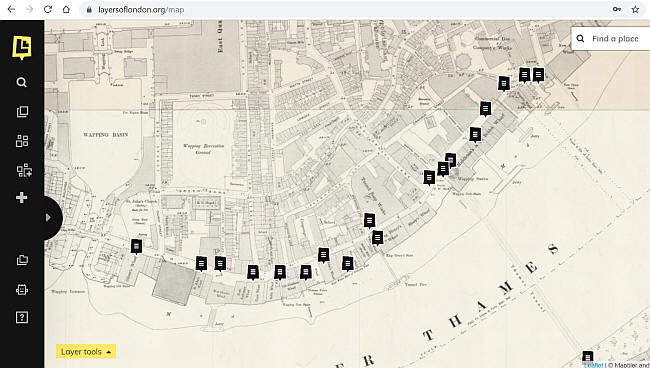This screenshot has height=368, width=650.
Task: Expand the sidebar panel with arrow tab
Action: [51, 218]
